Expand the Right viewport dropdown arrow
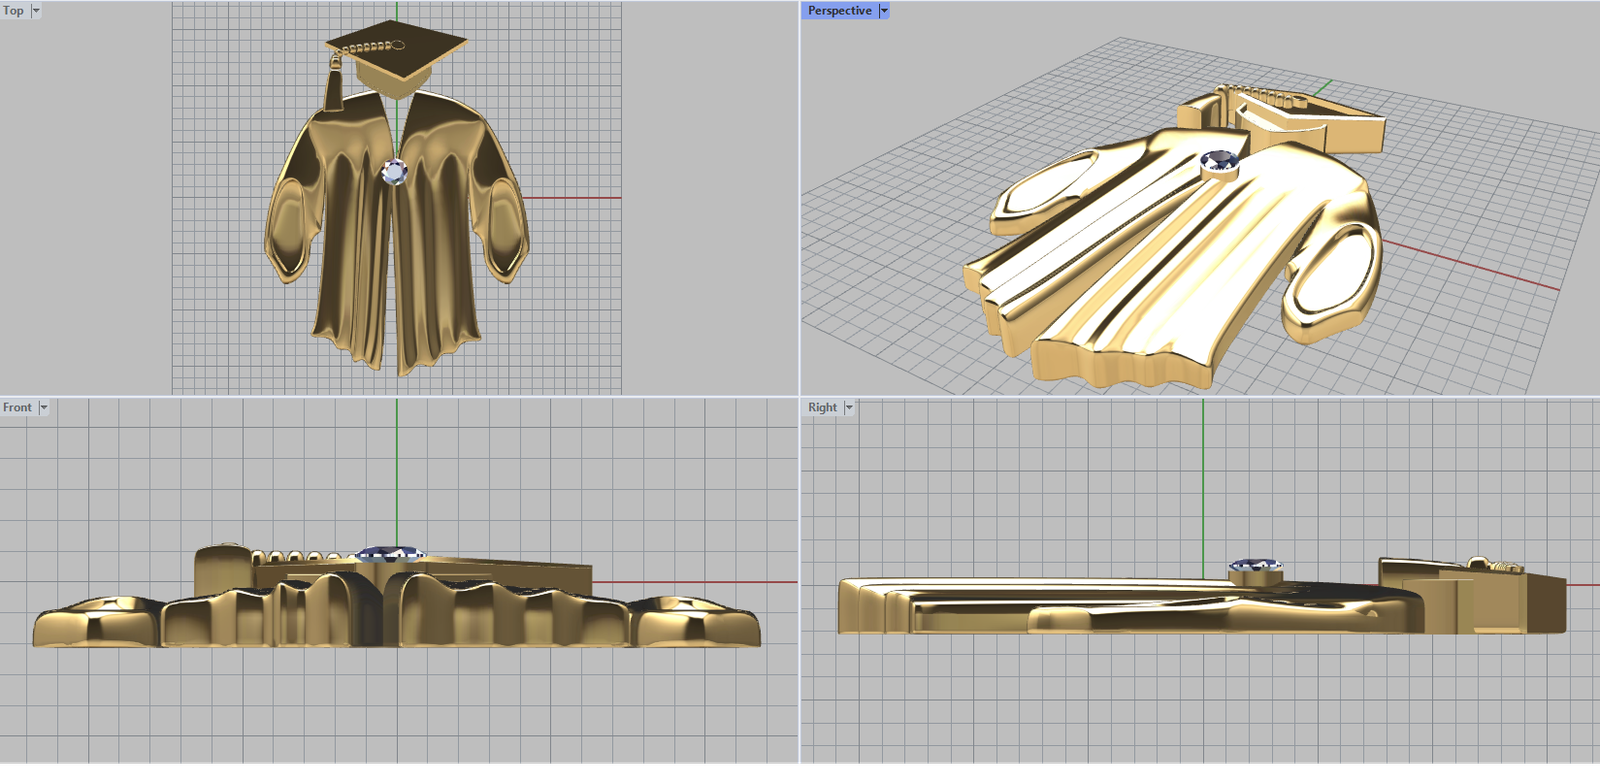1600x780 pixels. (x=849, y=408)
